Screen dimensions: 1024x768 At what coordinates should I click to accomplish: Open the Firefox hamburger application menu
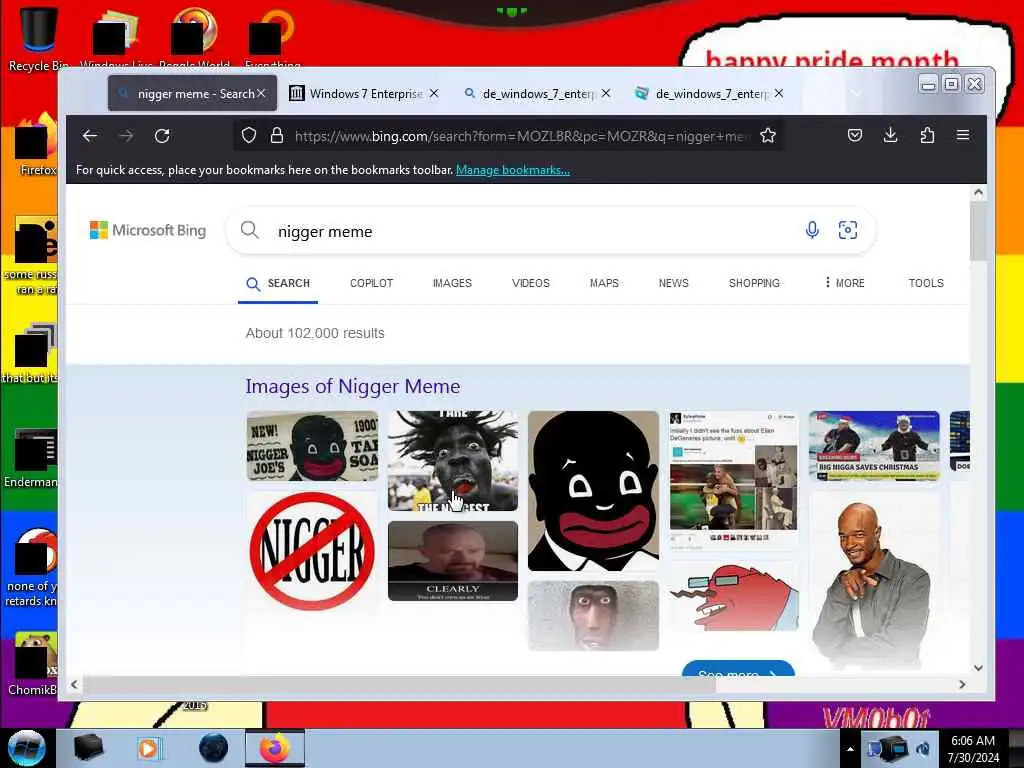[x=963, y=135]
